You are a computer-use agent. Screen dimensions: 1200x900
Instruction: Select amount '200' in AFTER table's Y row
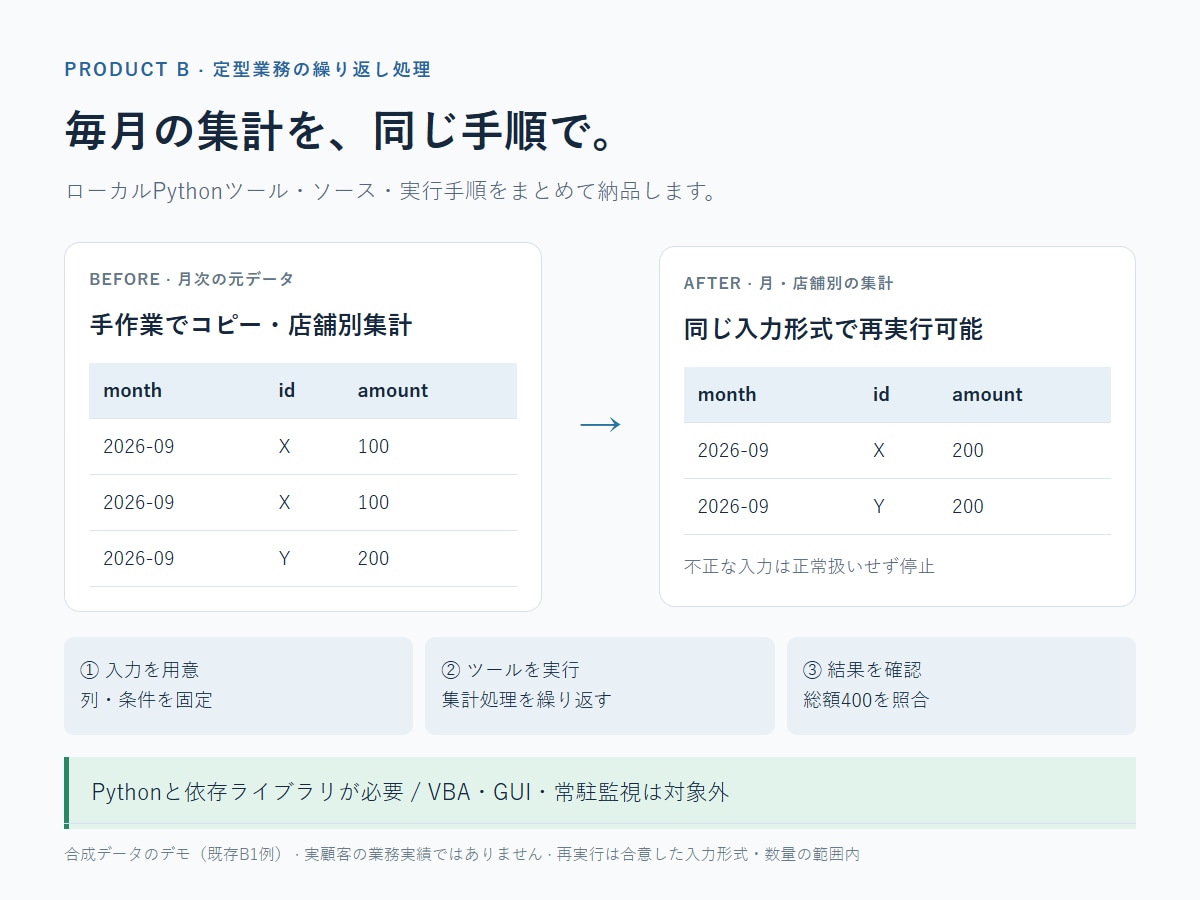click(968, 507)
